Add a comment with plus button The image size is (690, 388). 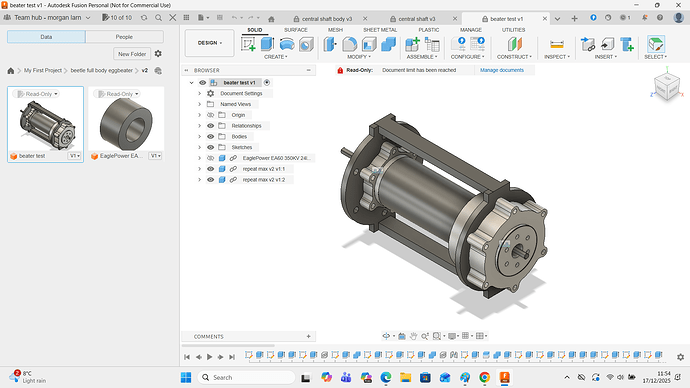click(x=308, y=337)
